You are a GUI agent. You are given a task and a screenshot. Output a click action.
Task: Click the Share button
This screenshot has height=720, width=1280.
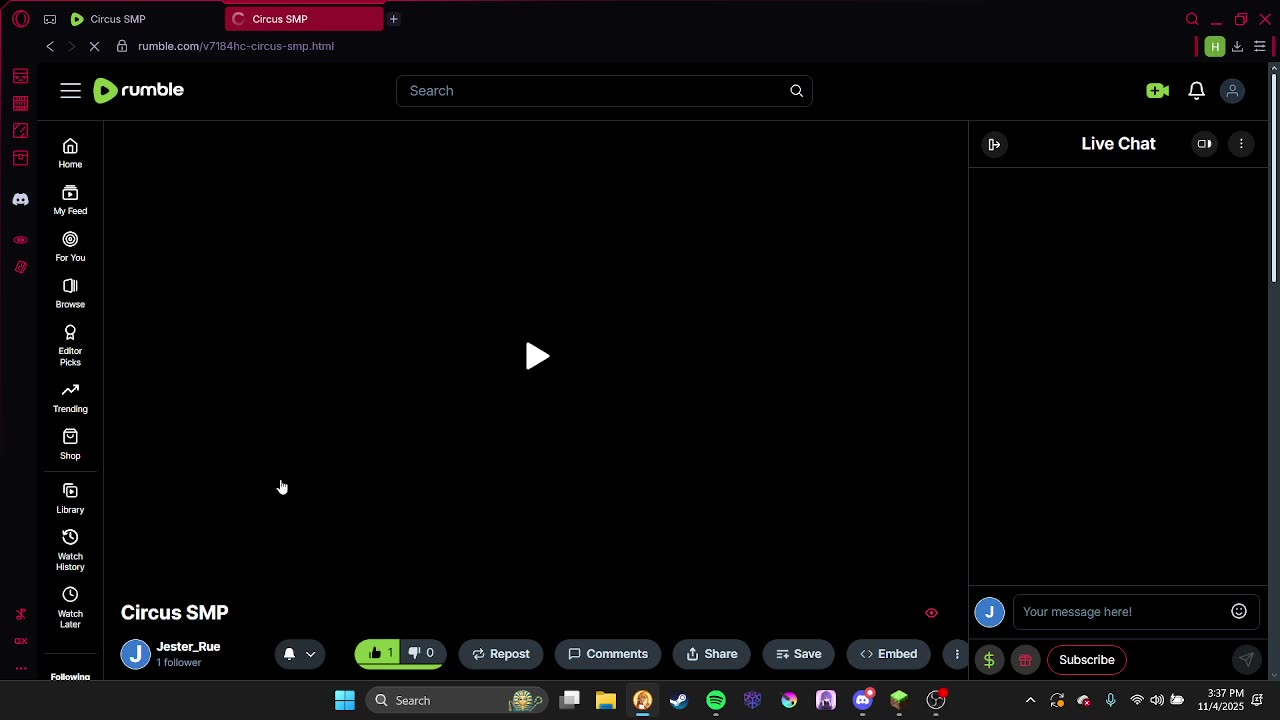pyautogui.click(x=712, y=654)
